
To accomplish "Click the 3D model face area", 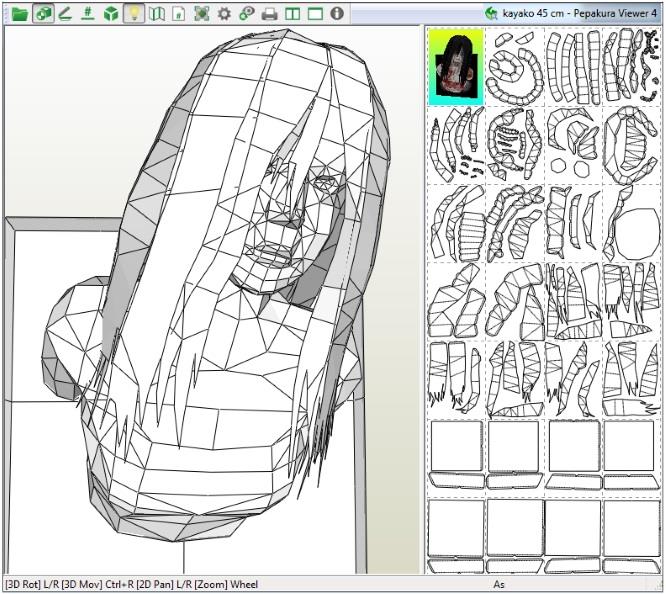I will (x=285, y=225).
